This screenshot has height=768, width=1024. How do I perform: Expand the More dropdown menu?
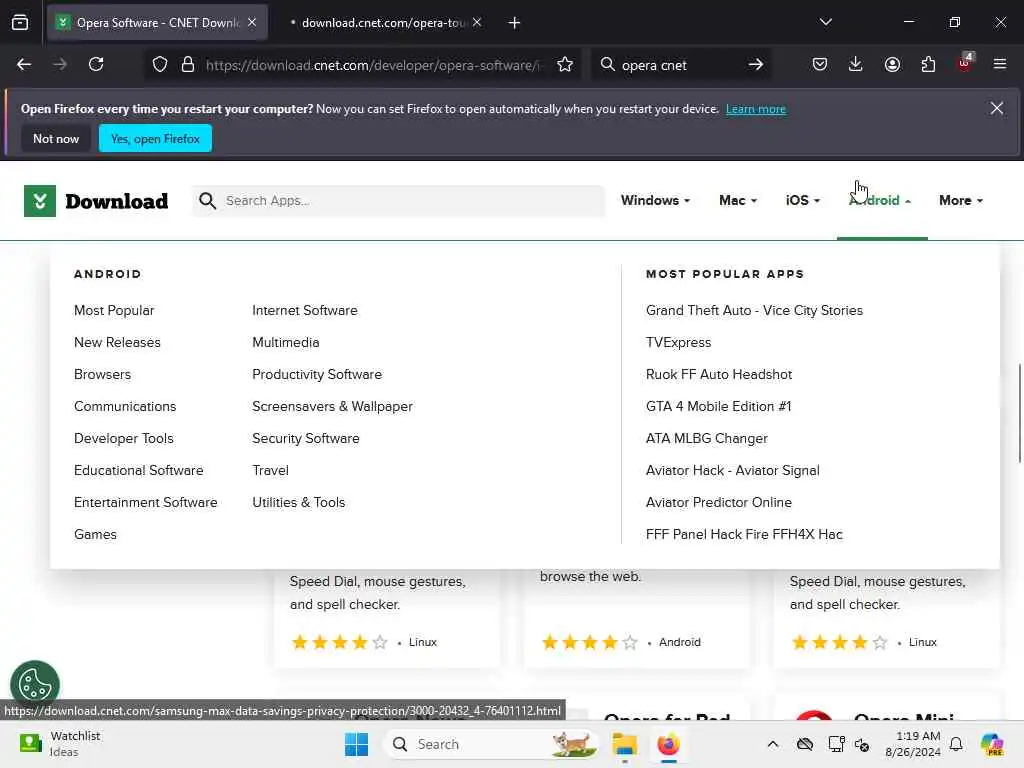tap(961, 200)
